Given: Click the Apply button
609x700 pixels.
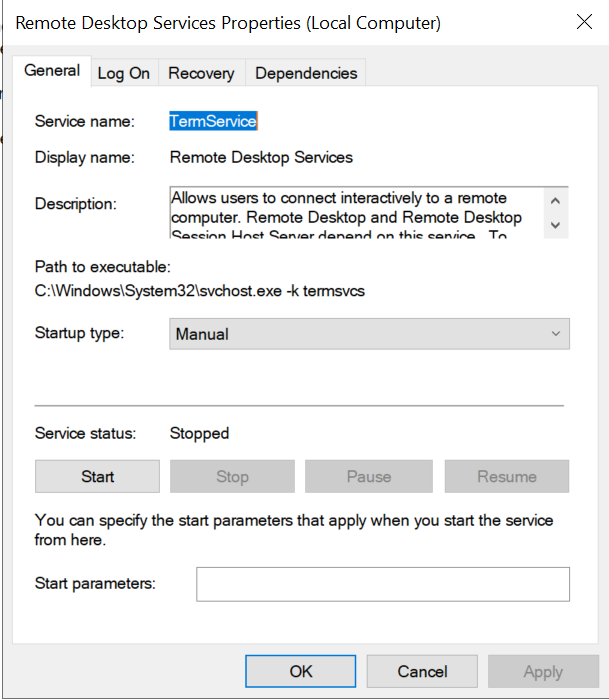Looking at the screenshot, I should (543, 672).
